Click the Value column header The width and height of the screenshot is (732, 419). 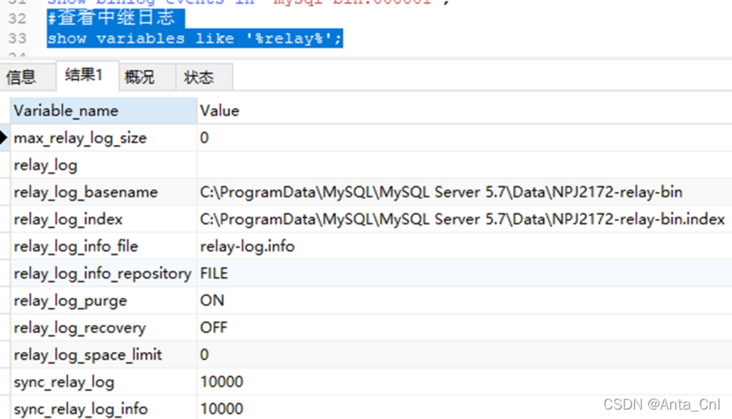click(x=464, y=111)
